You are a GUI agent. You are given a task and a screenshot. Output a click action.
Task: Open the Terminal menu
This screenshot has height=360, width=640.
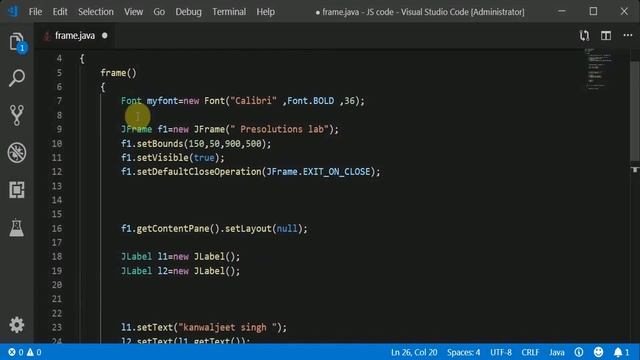point(229,12)
